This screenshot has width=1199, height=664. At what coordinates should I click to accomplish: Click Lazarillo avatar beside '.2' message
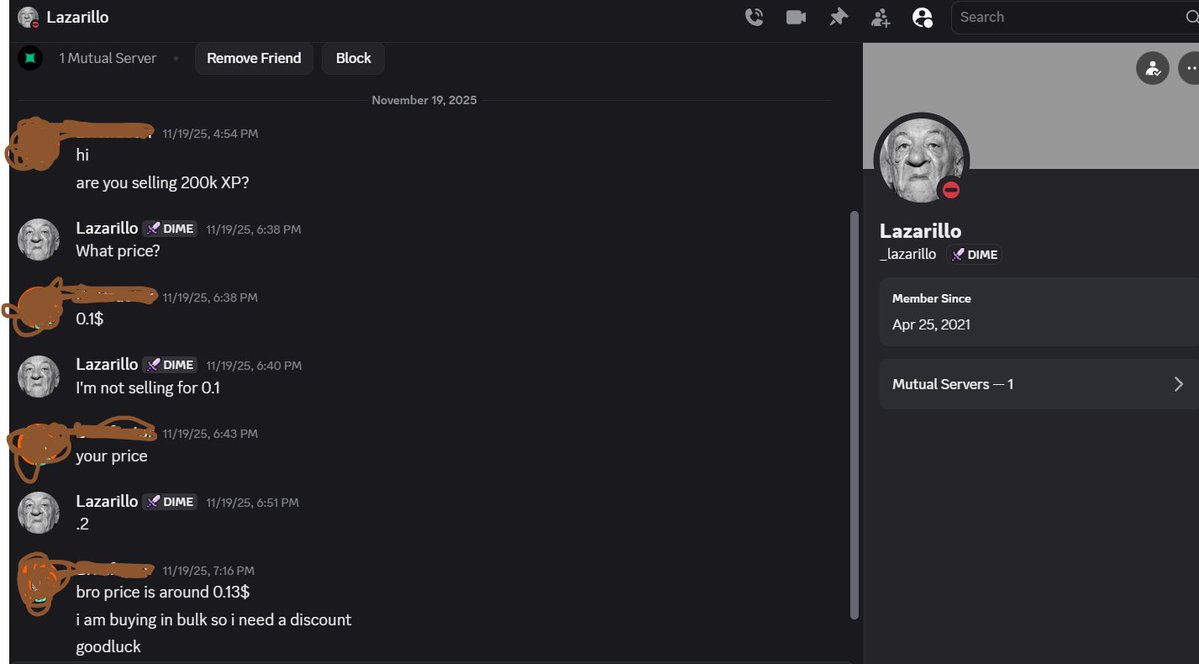38,513
